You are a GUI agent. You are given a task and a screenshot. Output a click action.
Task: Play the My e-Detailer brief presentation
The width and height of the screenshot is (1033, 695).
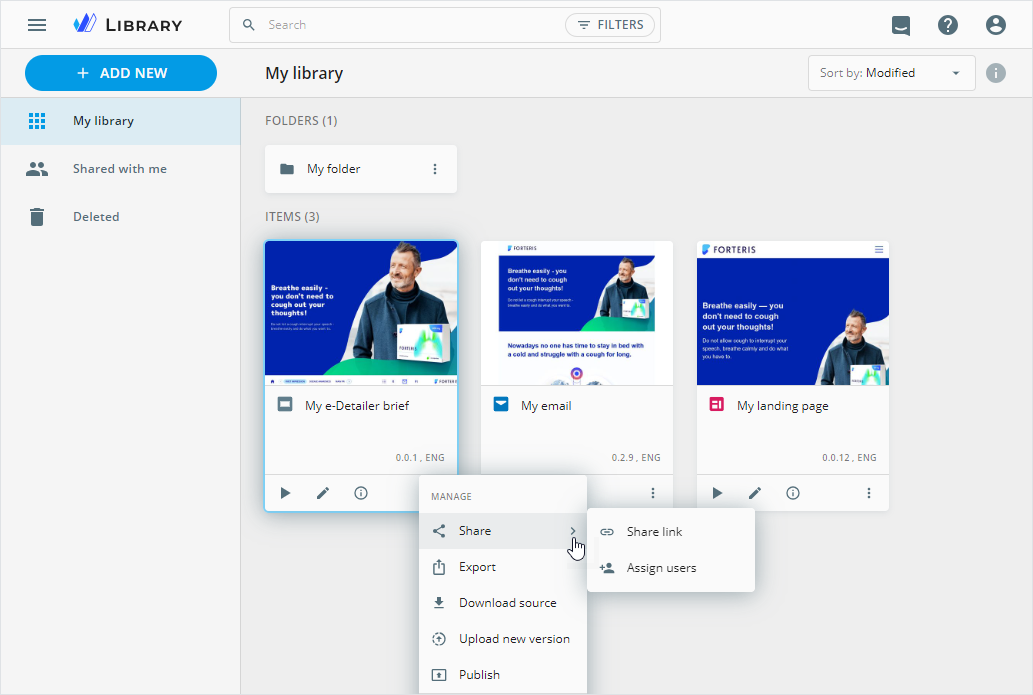point(285,493)
